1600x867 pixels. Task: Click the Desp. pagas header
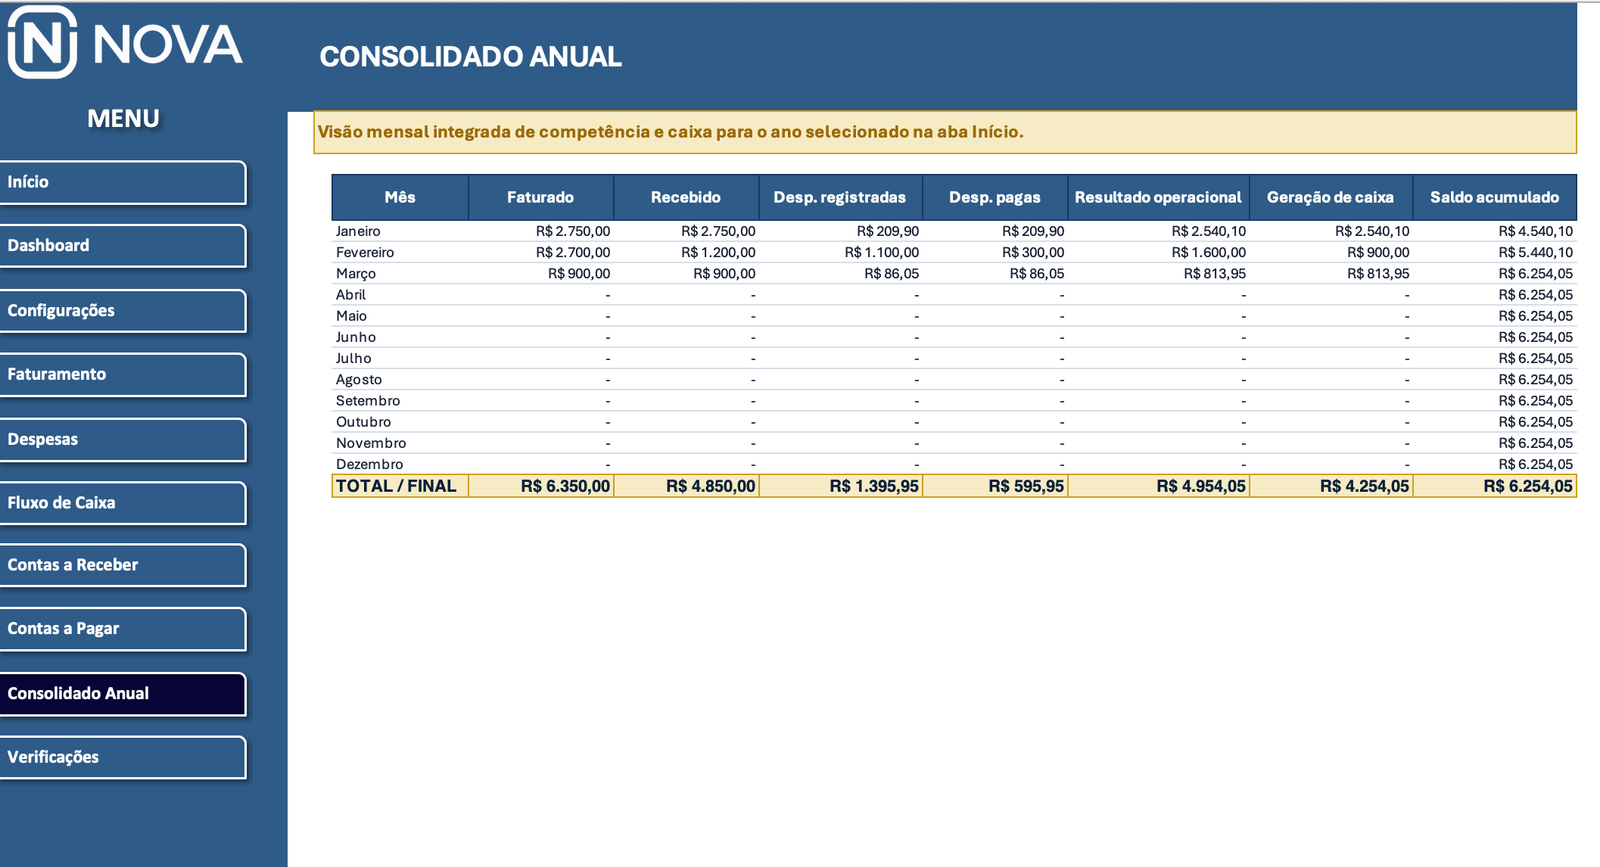[995, 197]
